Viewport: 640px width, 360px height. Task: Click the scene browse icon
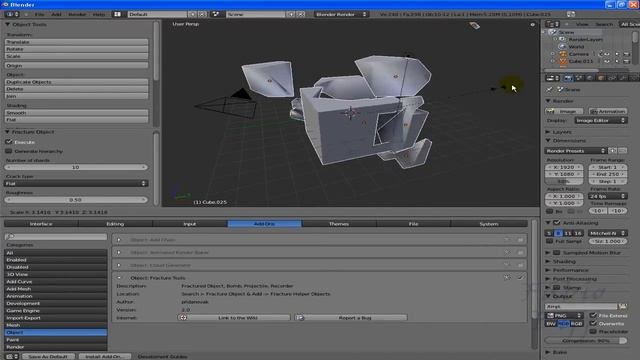point(216,14)
